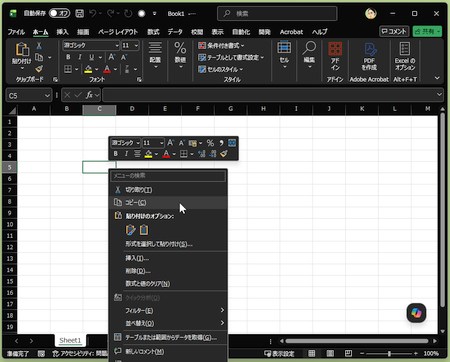
Task: Open the Name Box C5 dropdown
Action: tap(47, 96)
